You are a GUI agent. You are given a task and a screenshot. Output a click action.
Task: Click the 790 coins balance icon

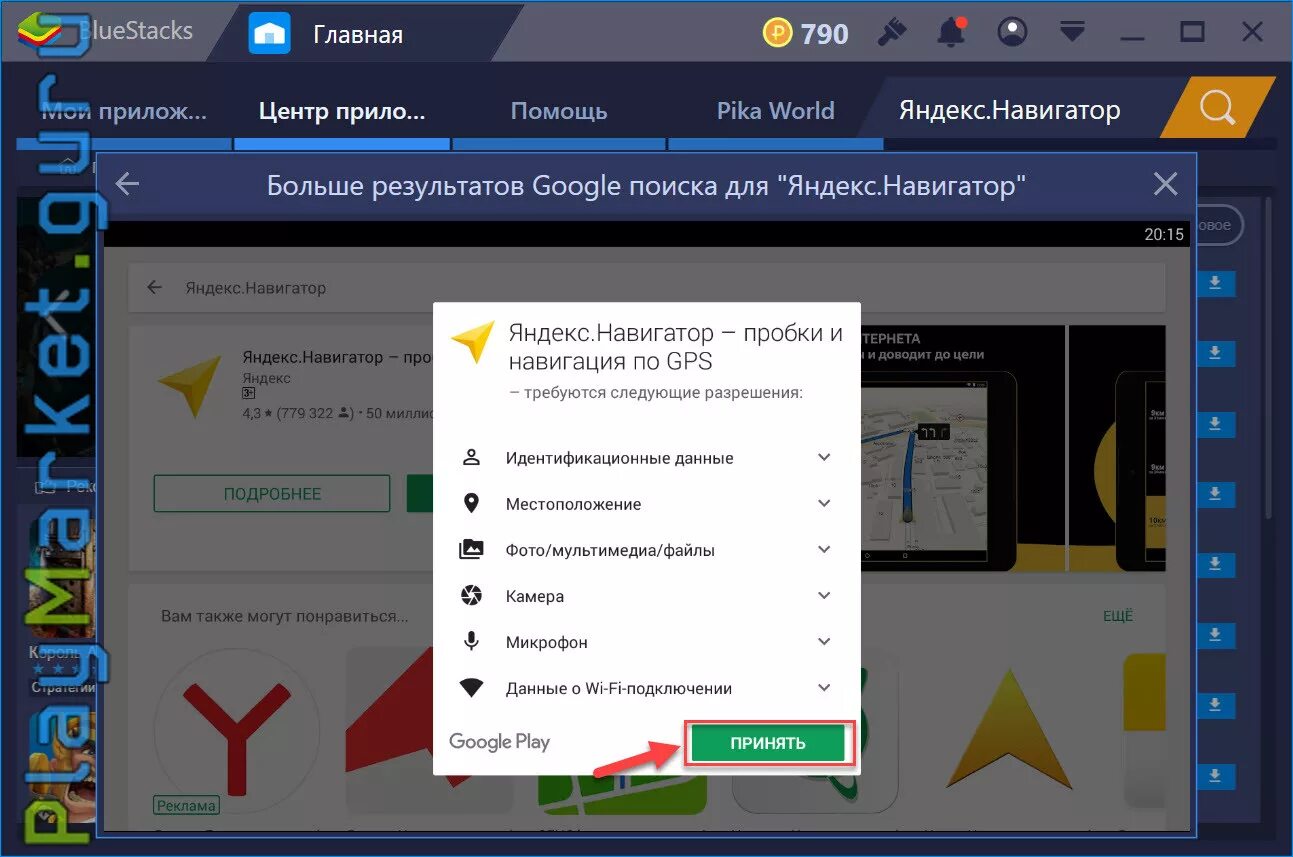click(x=777, y=34)
